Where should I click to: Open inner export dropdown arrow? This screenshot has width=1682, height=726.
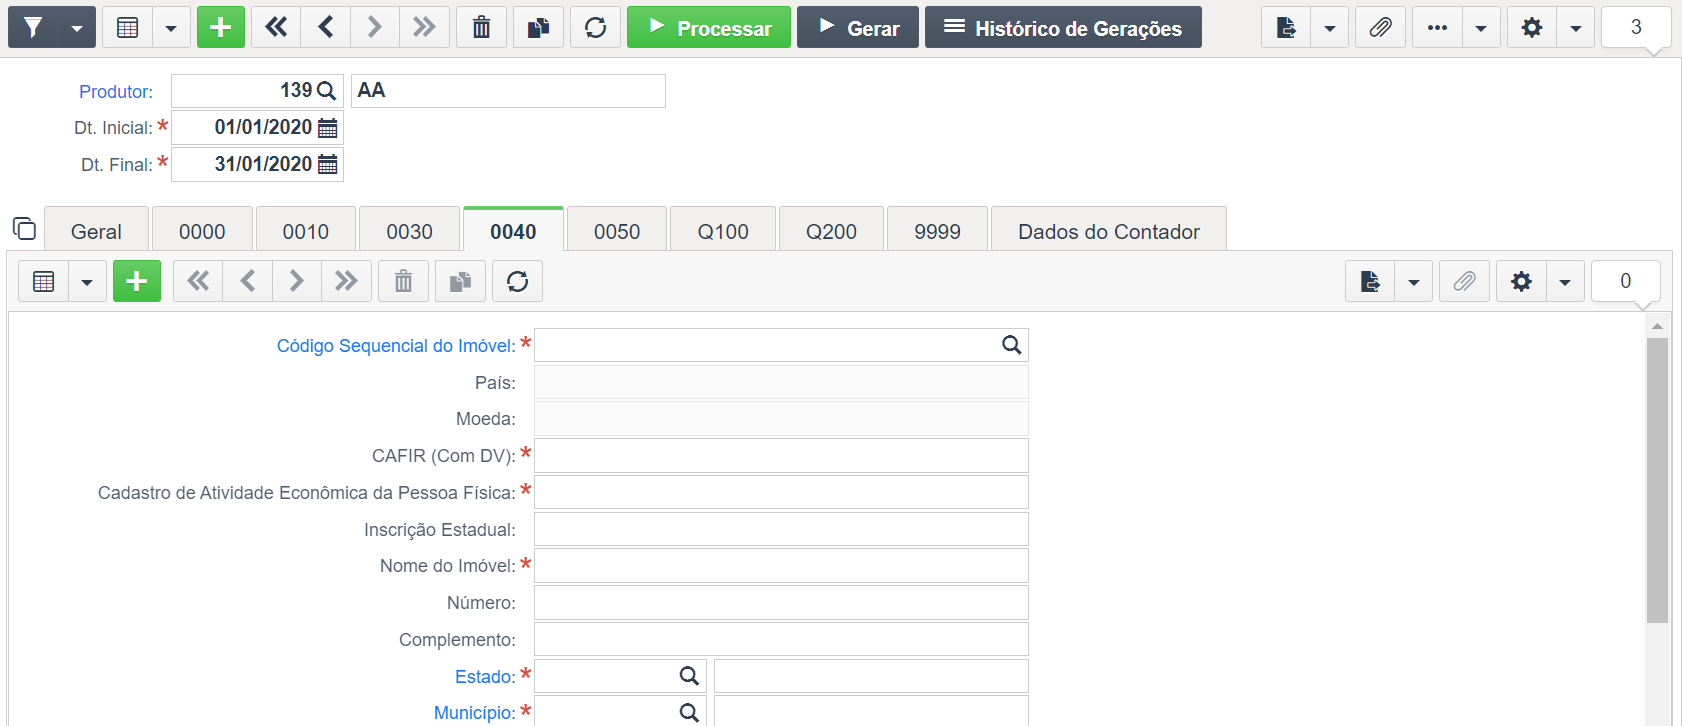point(1413,282)
